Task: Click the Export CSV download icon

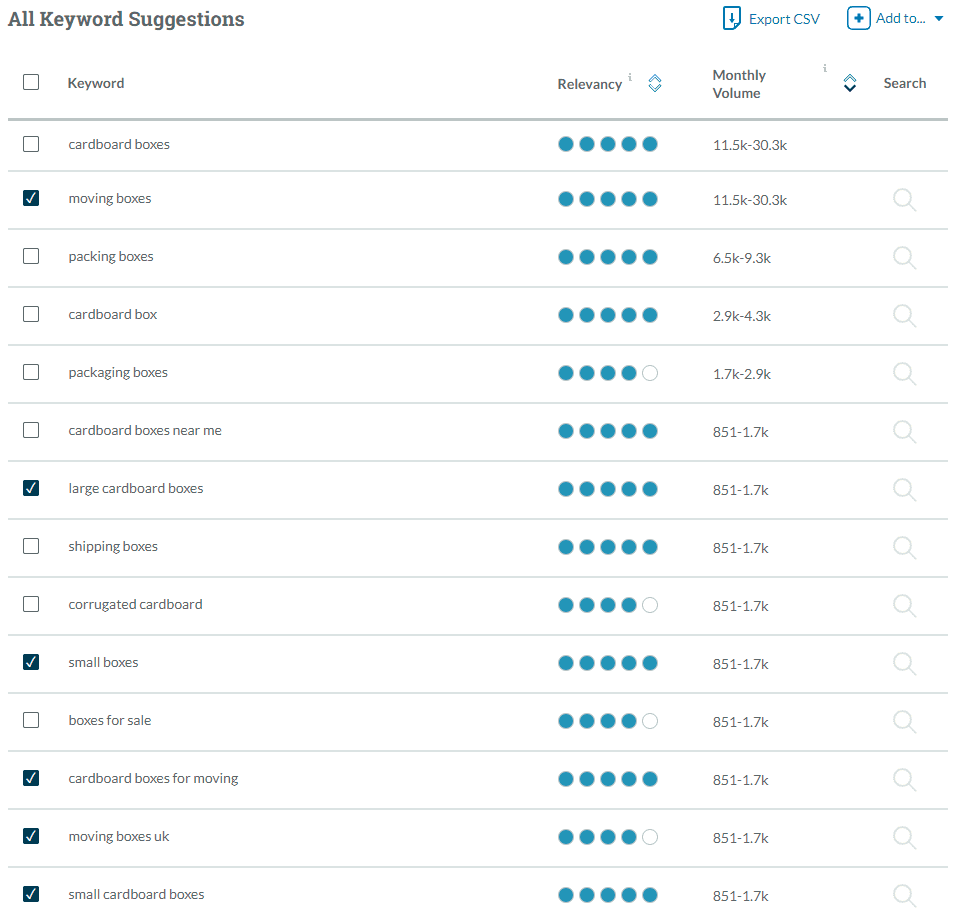Action: point(731,19)
